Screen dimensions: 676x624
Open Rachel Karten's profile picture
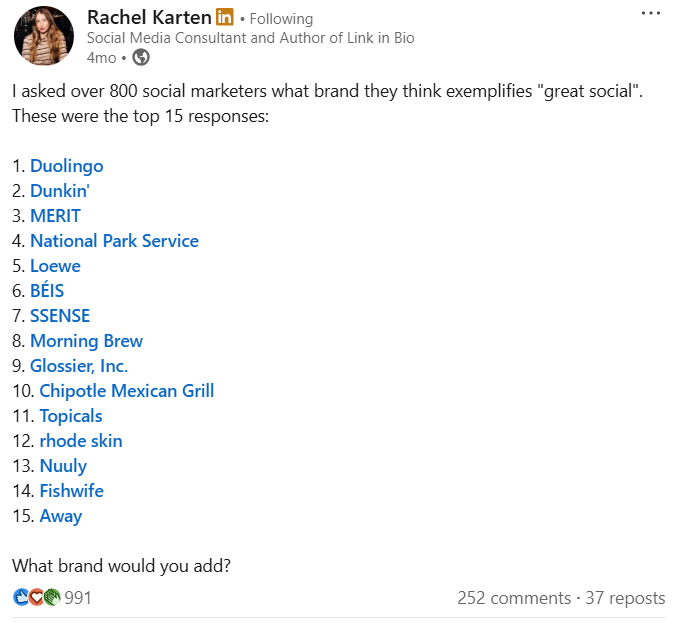(43, 36)
